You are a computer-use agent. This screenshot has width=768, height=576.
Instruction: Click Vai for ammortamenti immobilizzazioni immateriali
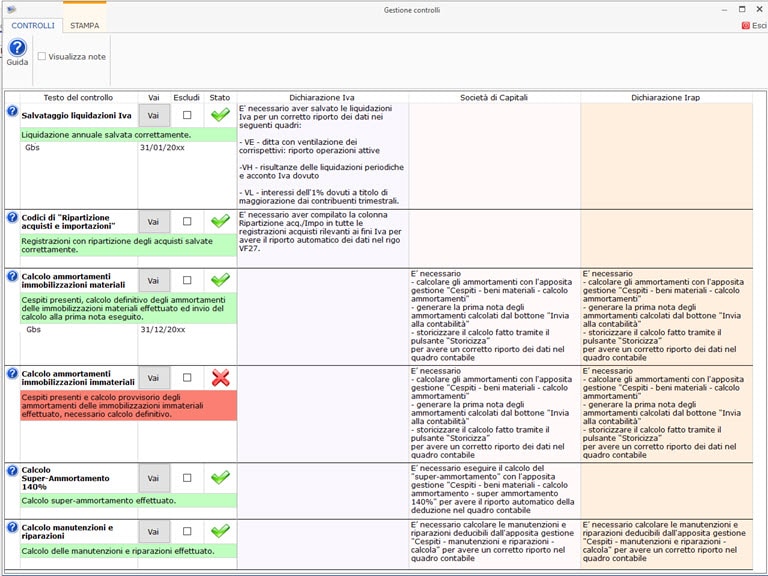coord(154,378)
